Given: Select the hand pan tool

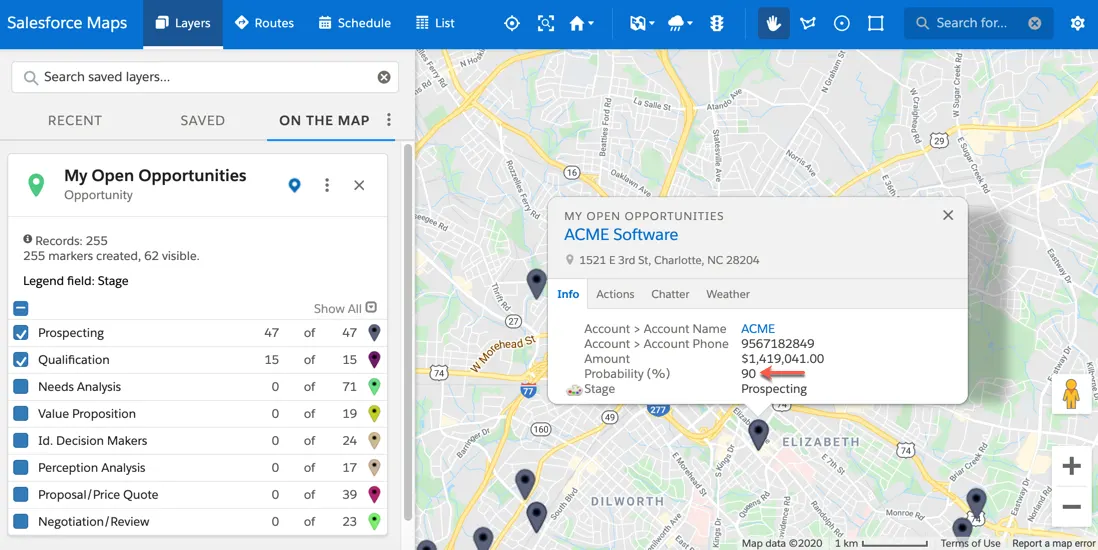Looking at the screenshot, I should (774, 23).
